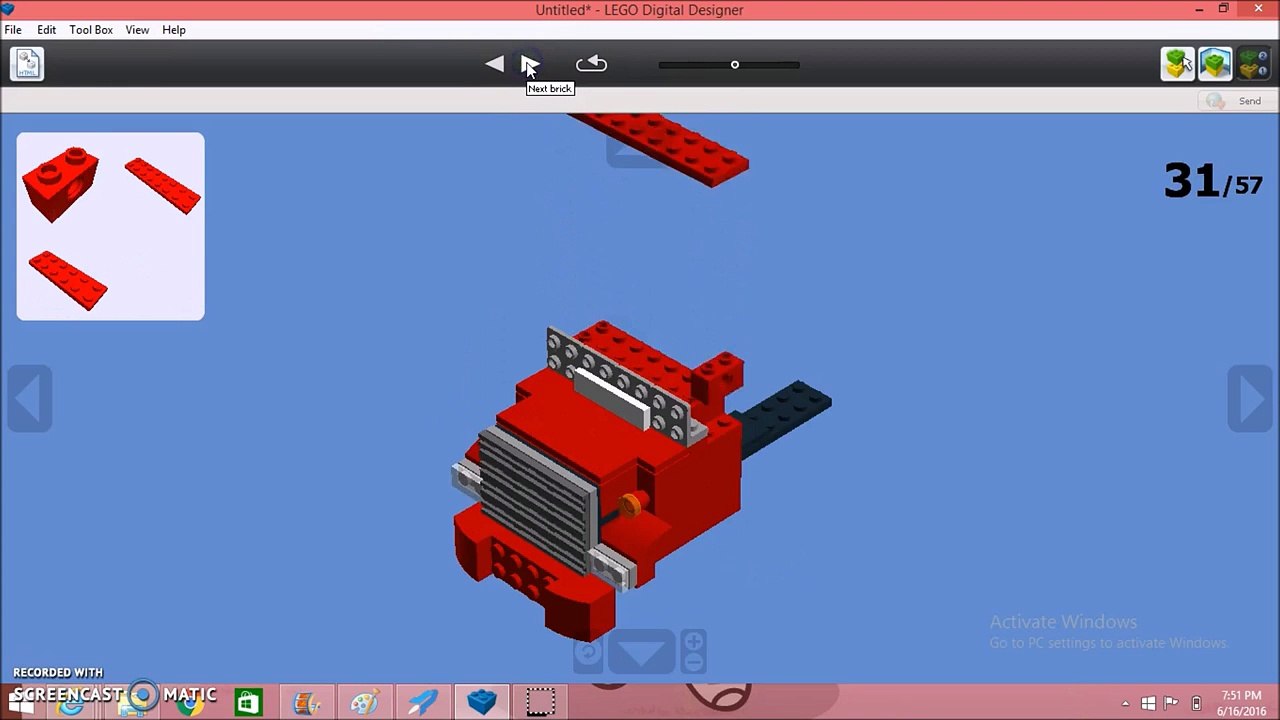Go to the previous brick step
The height and width of the screenshot is (720, 1280).
495,64
